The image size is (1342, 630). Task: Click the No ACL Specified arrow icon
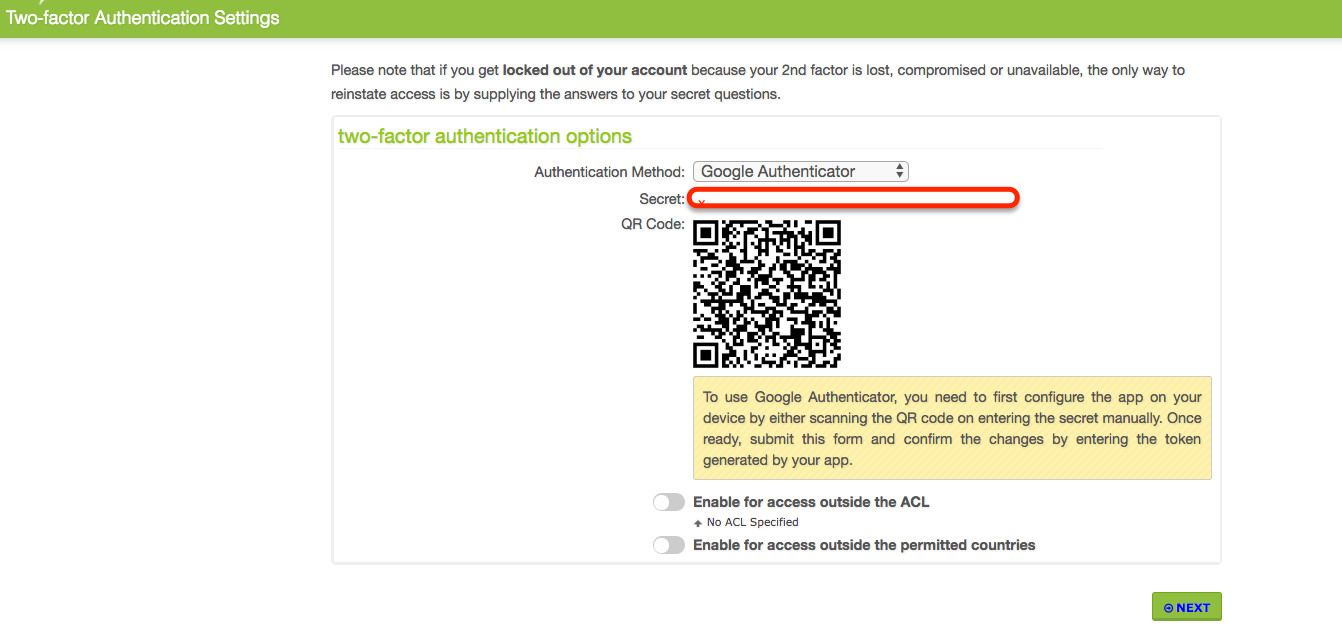pyautogui.click(x=698, y=523)
